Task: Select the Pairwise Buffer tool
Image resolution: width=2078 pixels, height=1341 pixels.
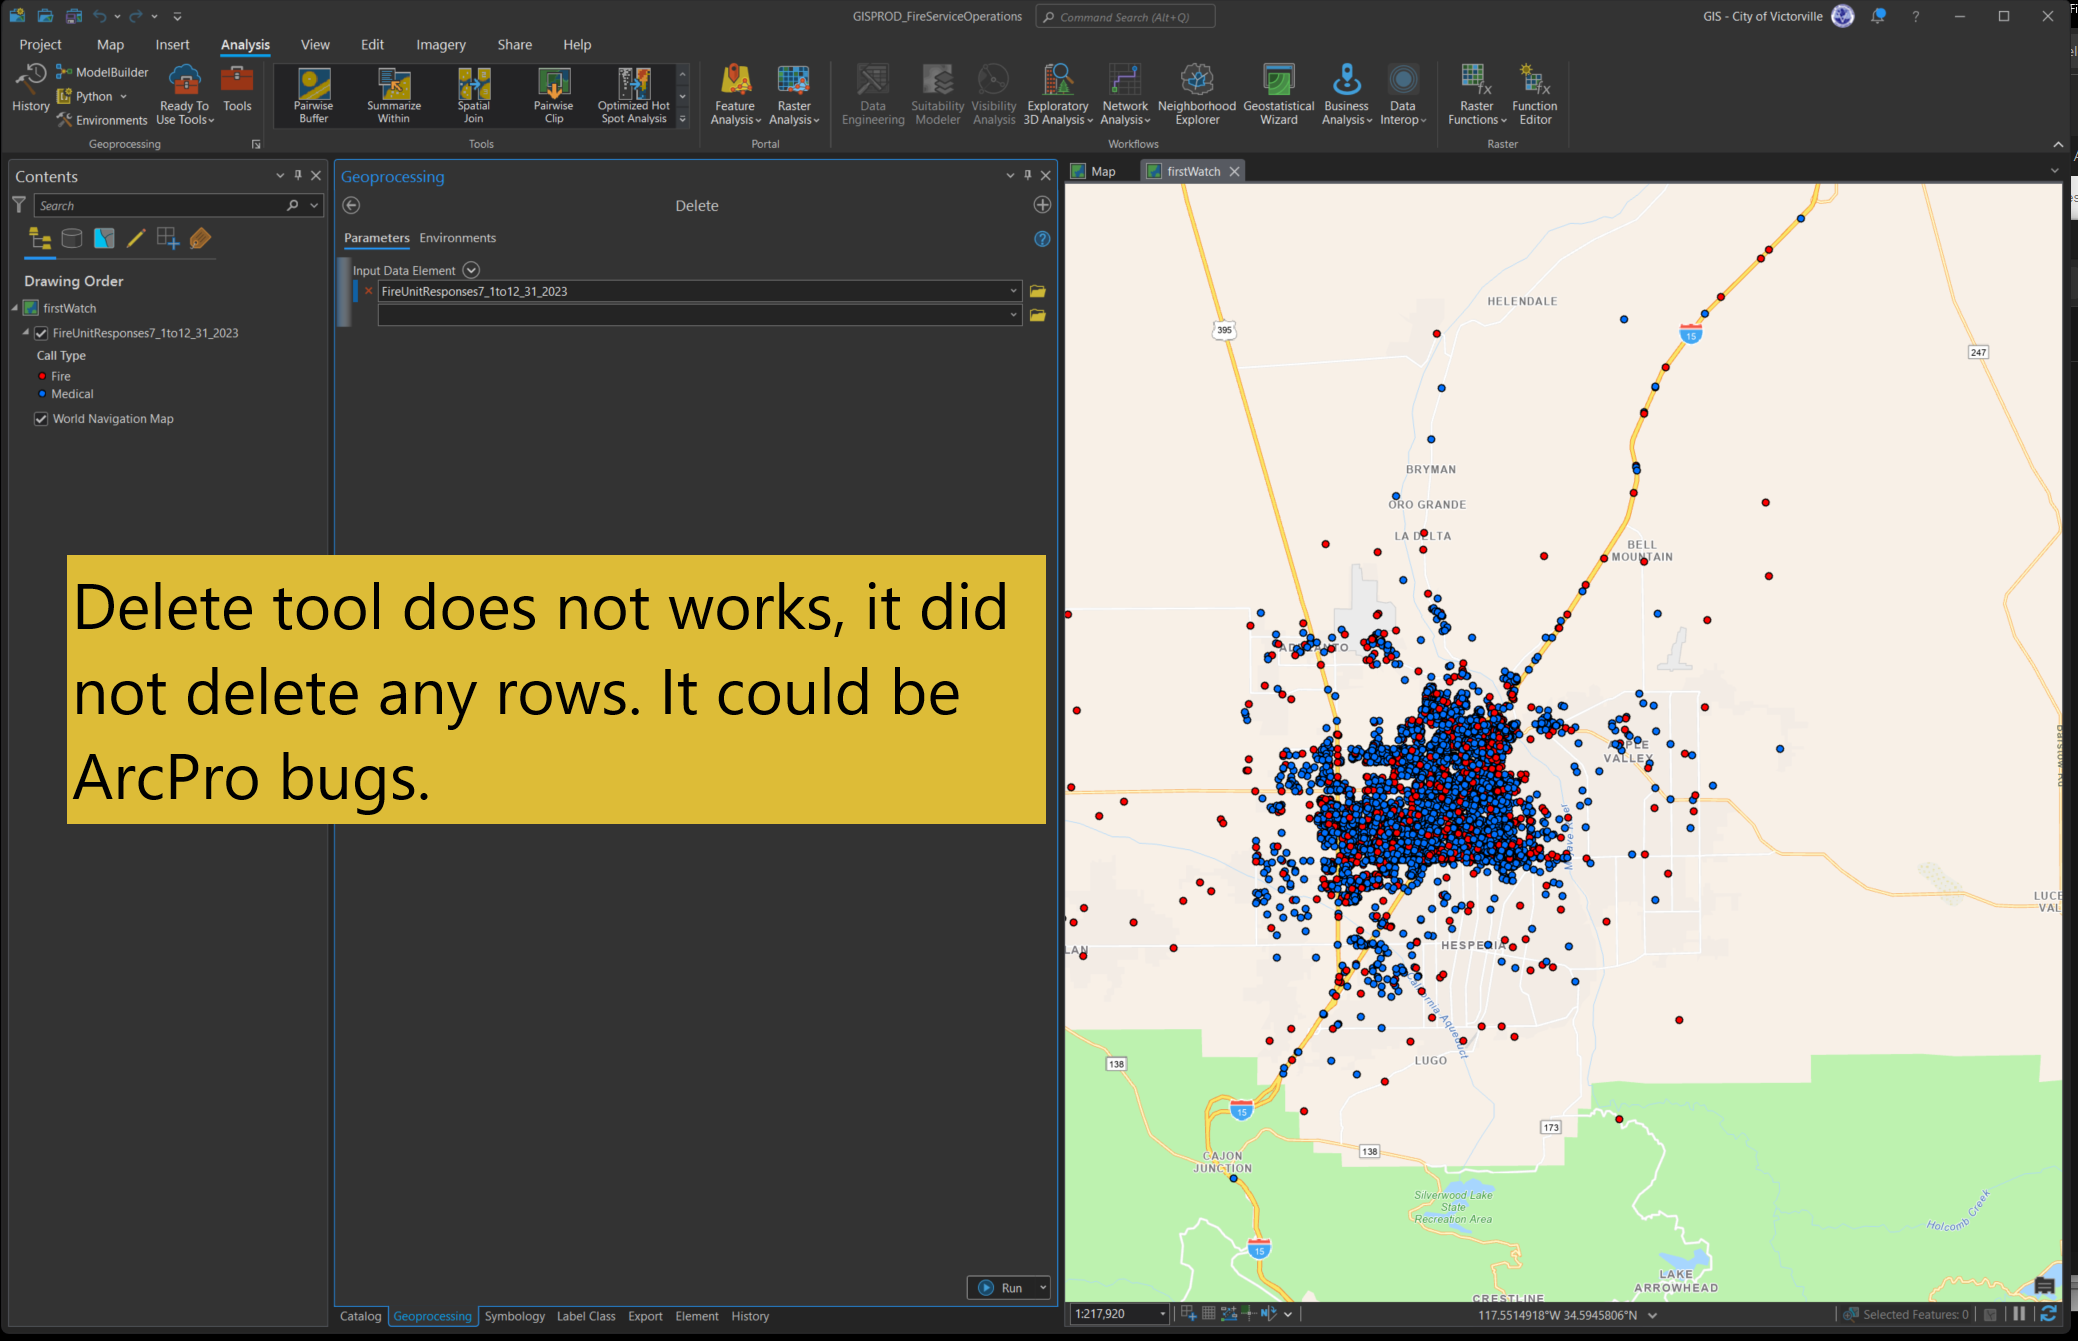Action: (x=313, y=96)
